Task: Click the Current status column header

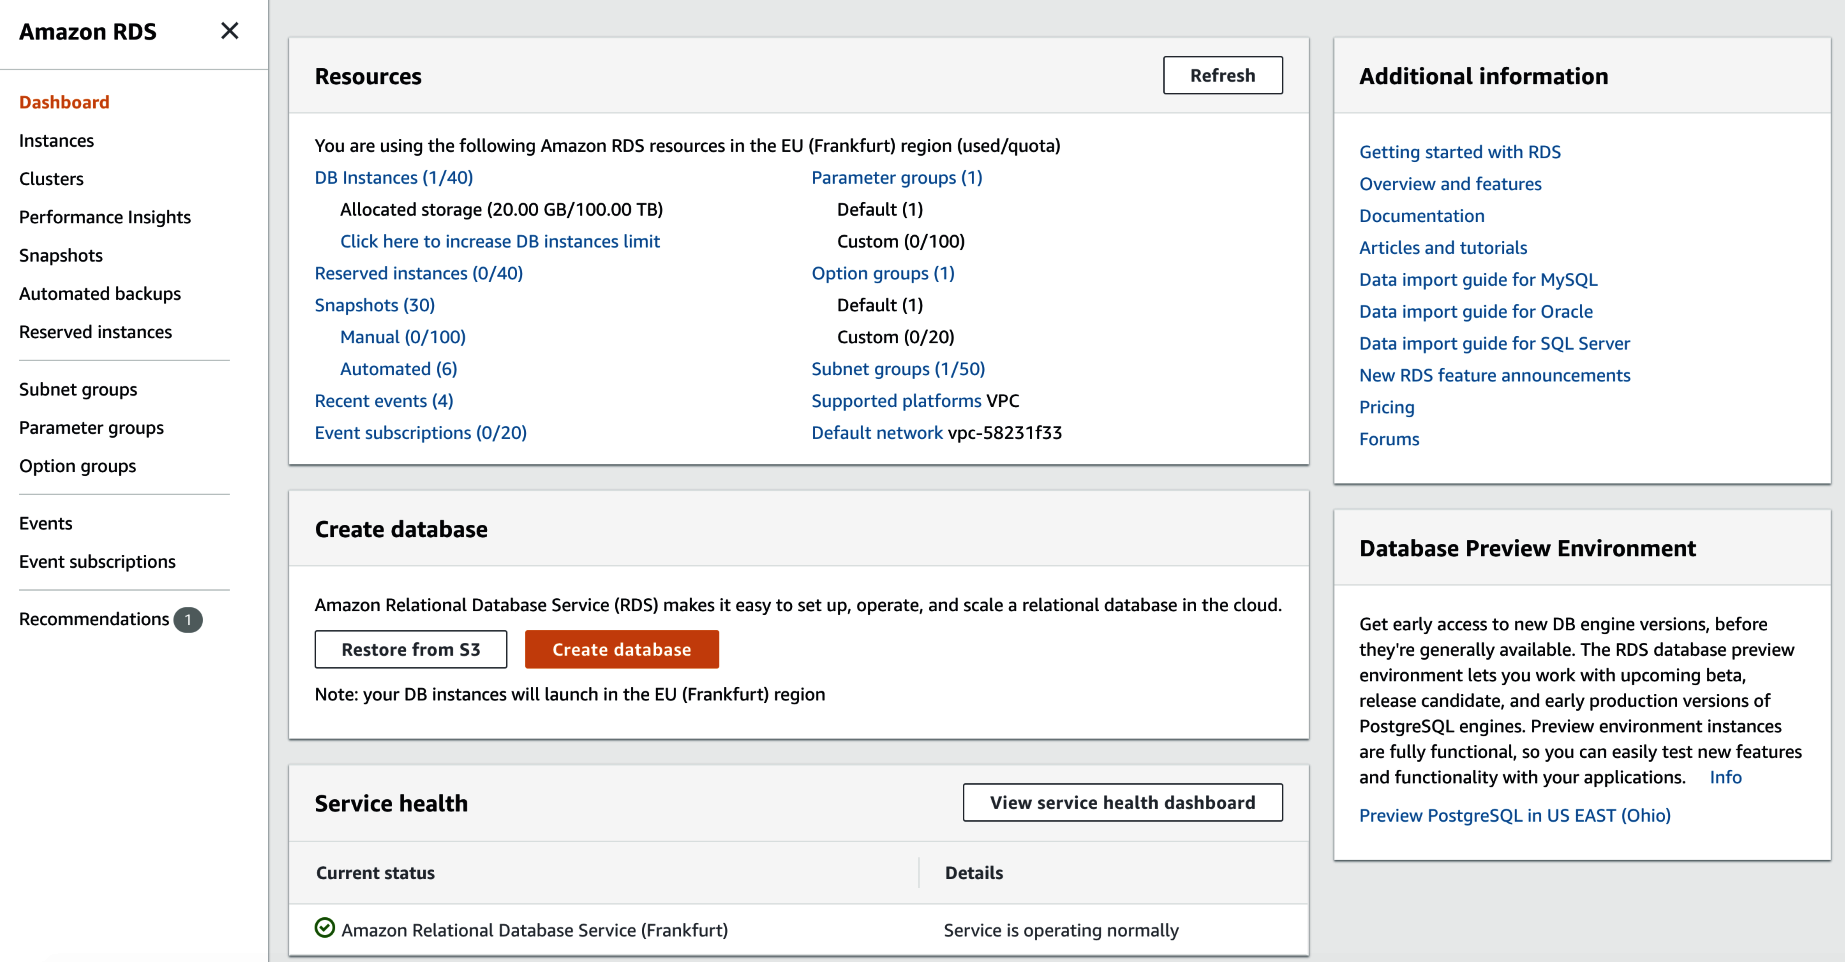Action: pyautogui.click(x=375, y=873)
